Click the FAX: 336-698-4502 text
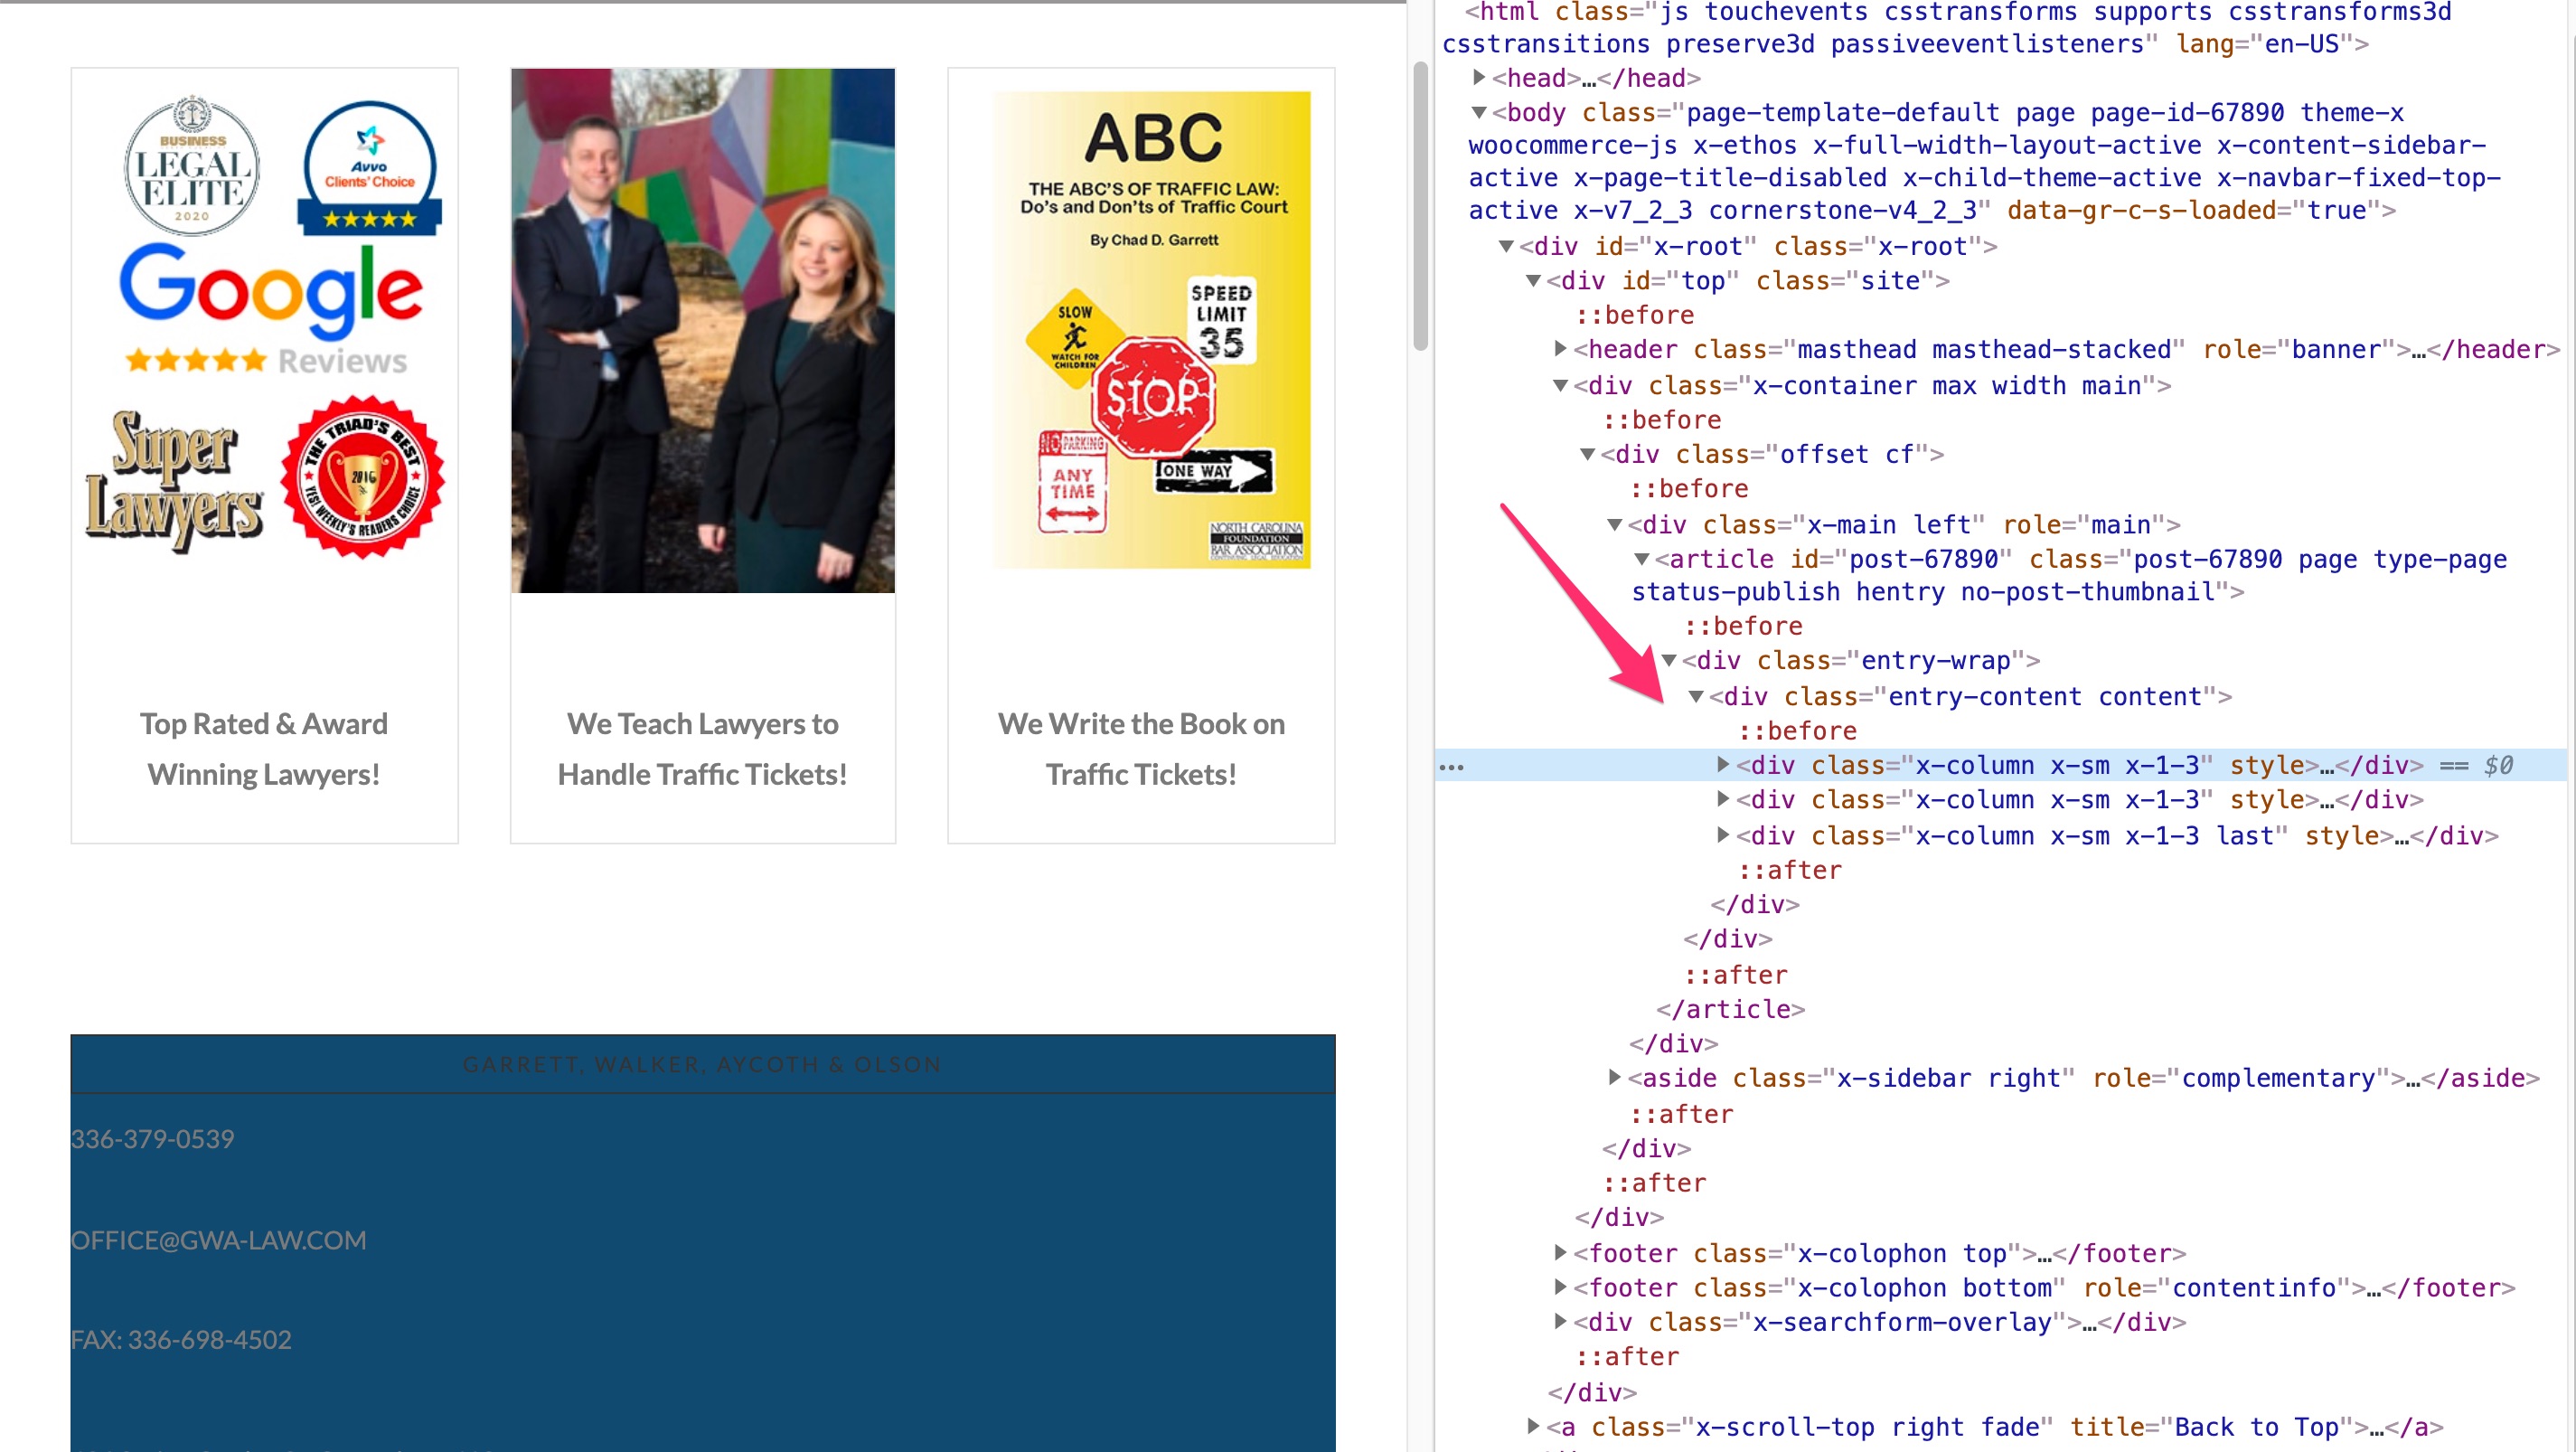This screenshot has width=2576, height=1452. (x=181, y=1340)
